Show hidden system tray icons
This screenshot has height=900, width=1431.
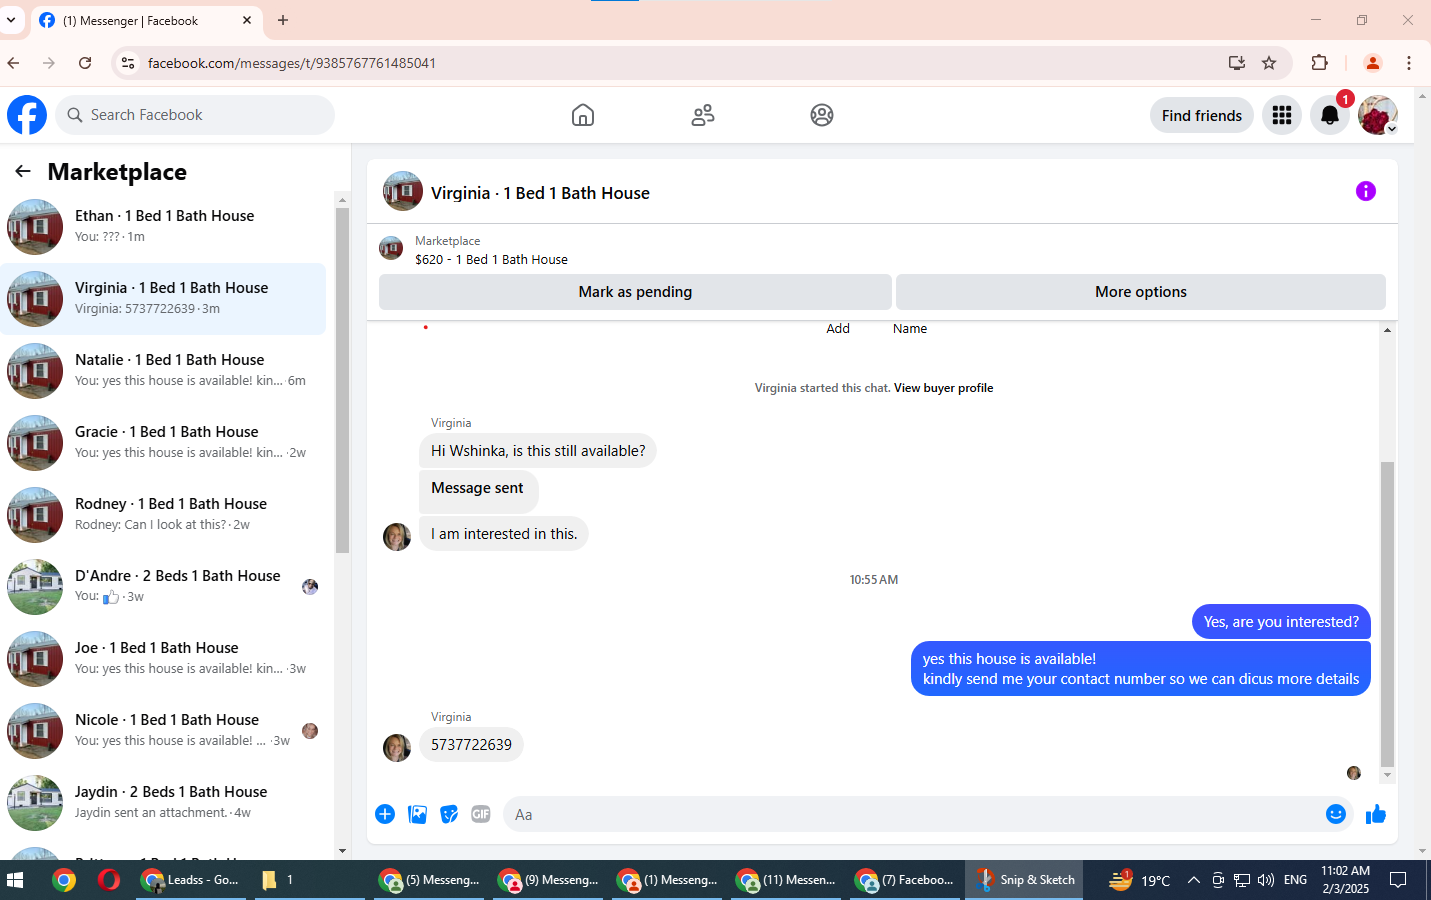click(x=1193, y=880)
